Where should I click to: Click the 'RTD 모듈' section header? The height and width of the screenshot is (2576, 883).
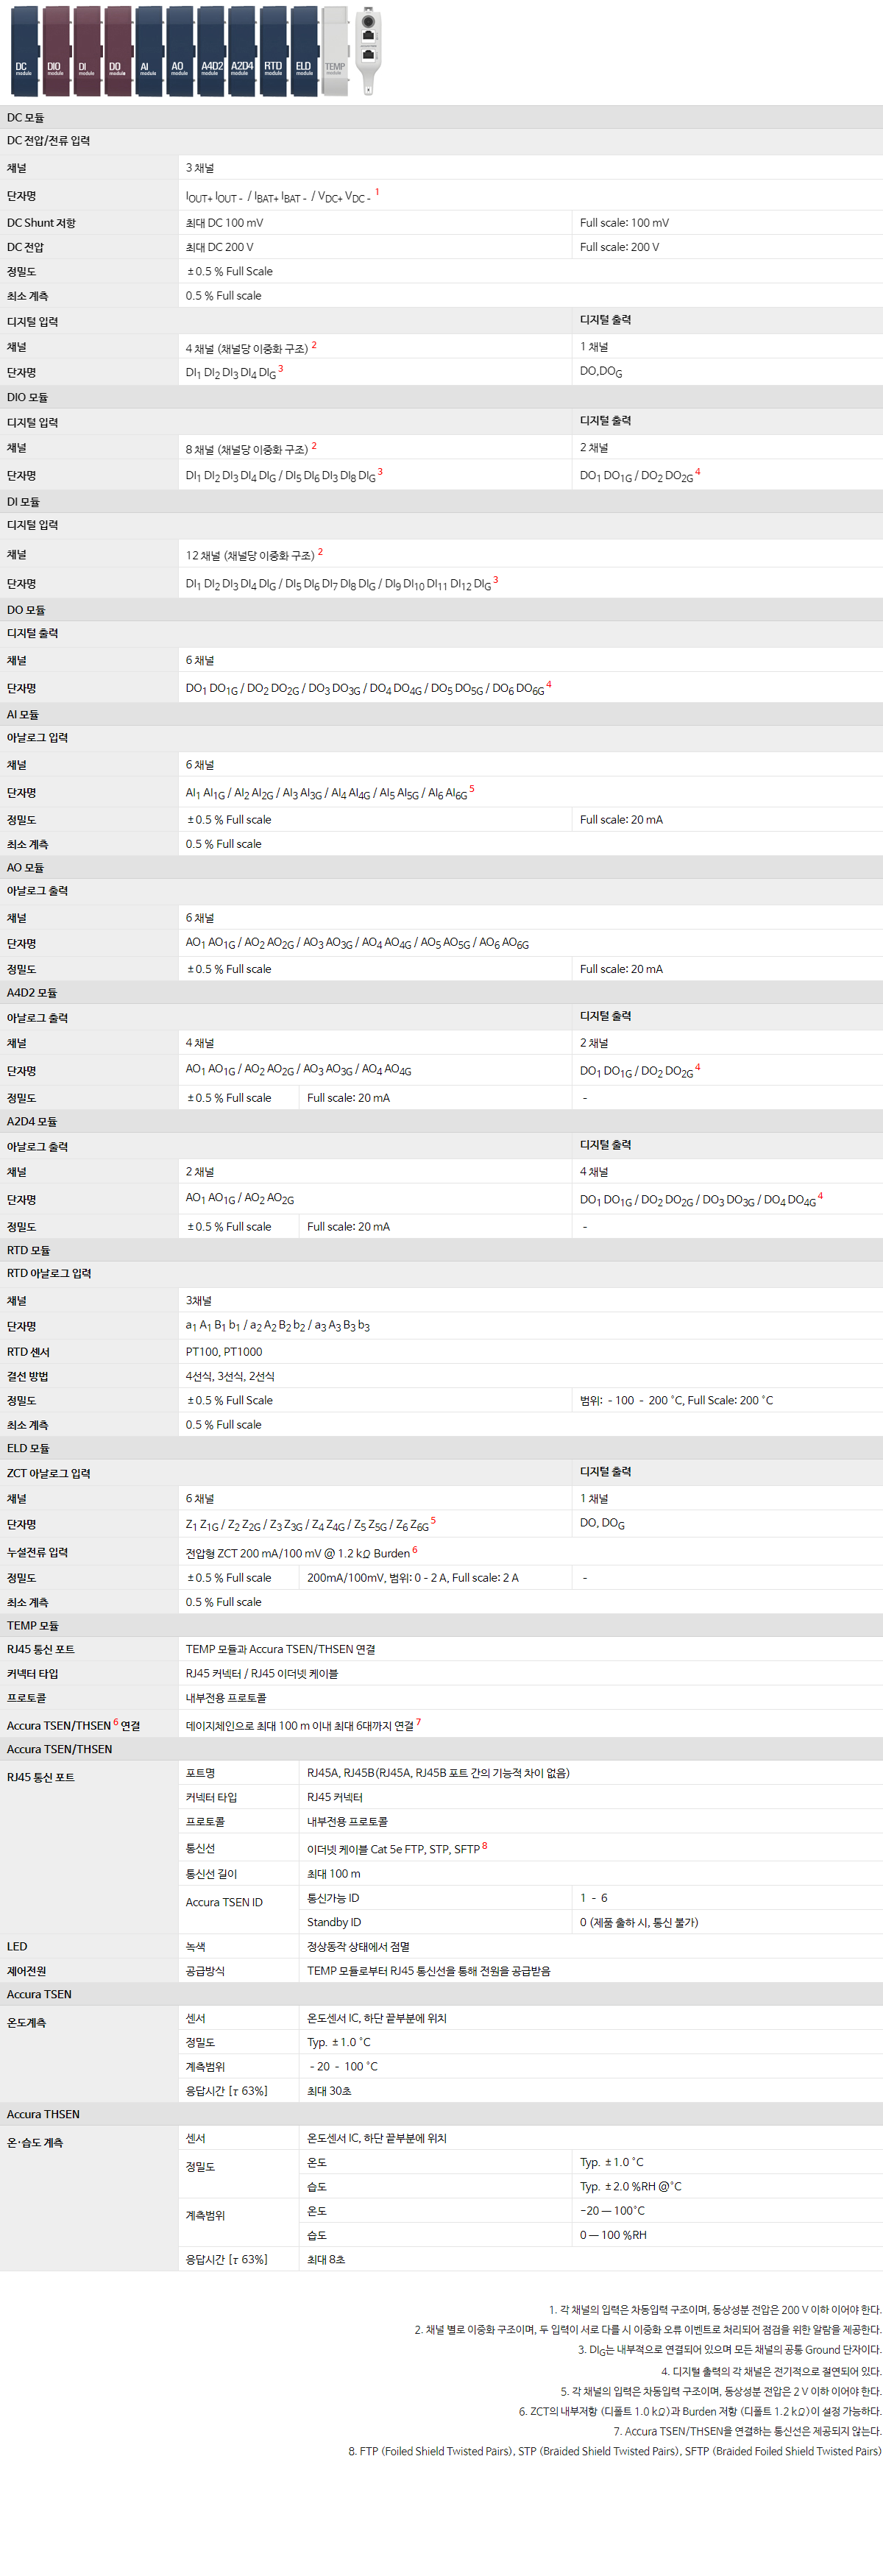point(441,1250)
